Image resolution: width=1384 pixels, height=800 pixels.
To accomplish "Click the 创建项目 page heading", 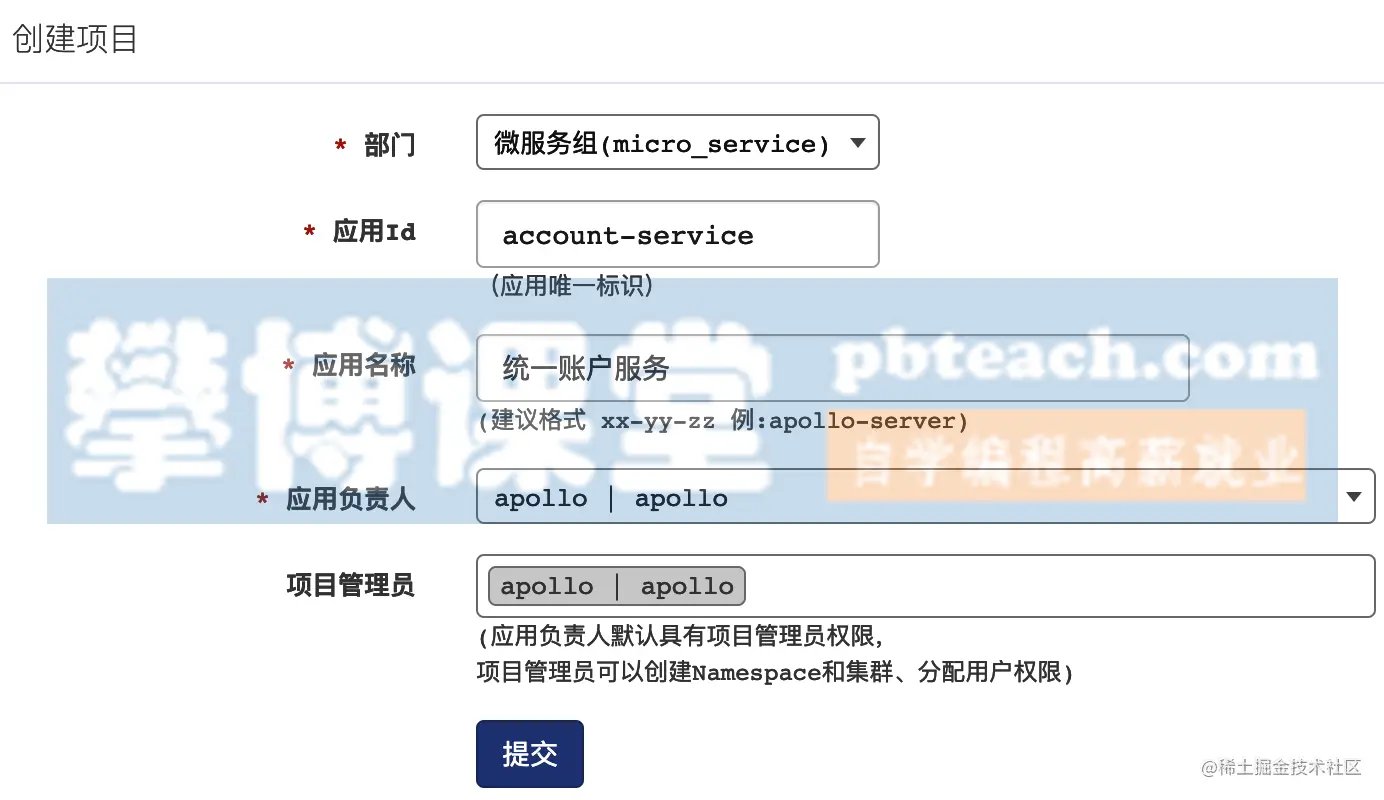I will (75, 40).
